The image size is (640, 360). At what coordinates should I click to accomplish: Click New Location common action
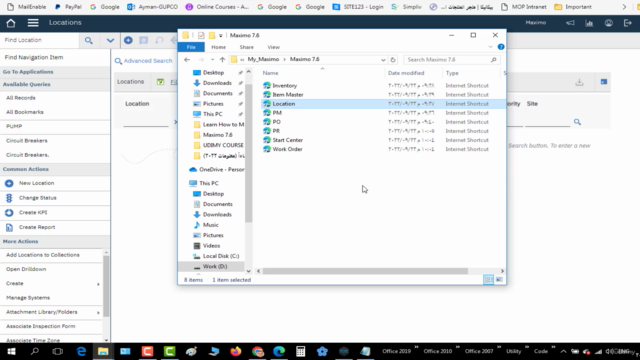36,183
